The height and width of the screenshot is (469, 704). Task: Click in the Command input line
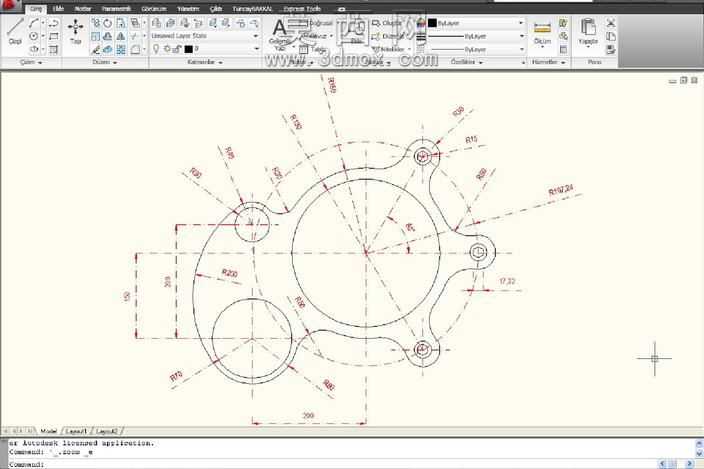click(x=332, y=465)
